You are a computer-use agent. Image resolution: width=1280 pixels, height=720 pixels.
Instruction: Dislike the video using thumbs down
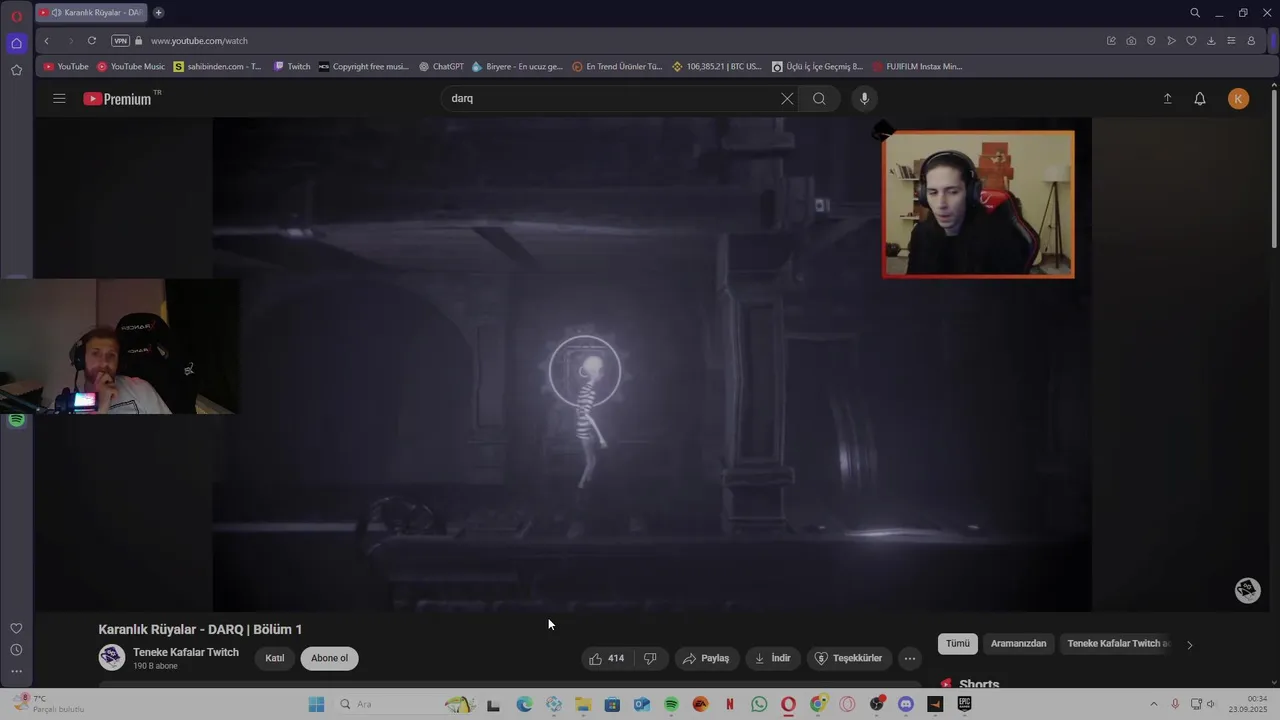[650, 658]
